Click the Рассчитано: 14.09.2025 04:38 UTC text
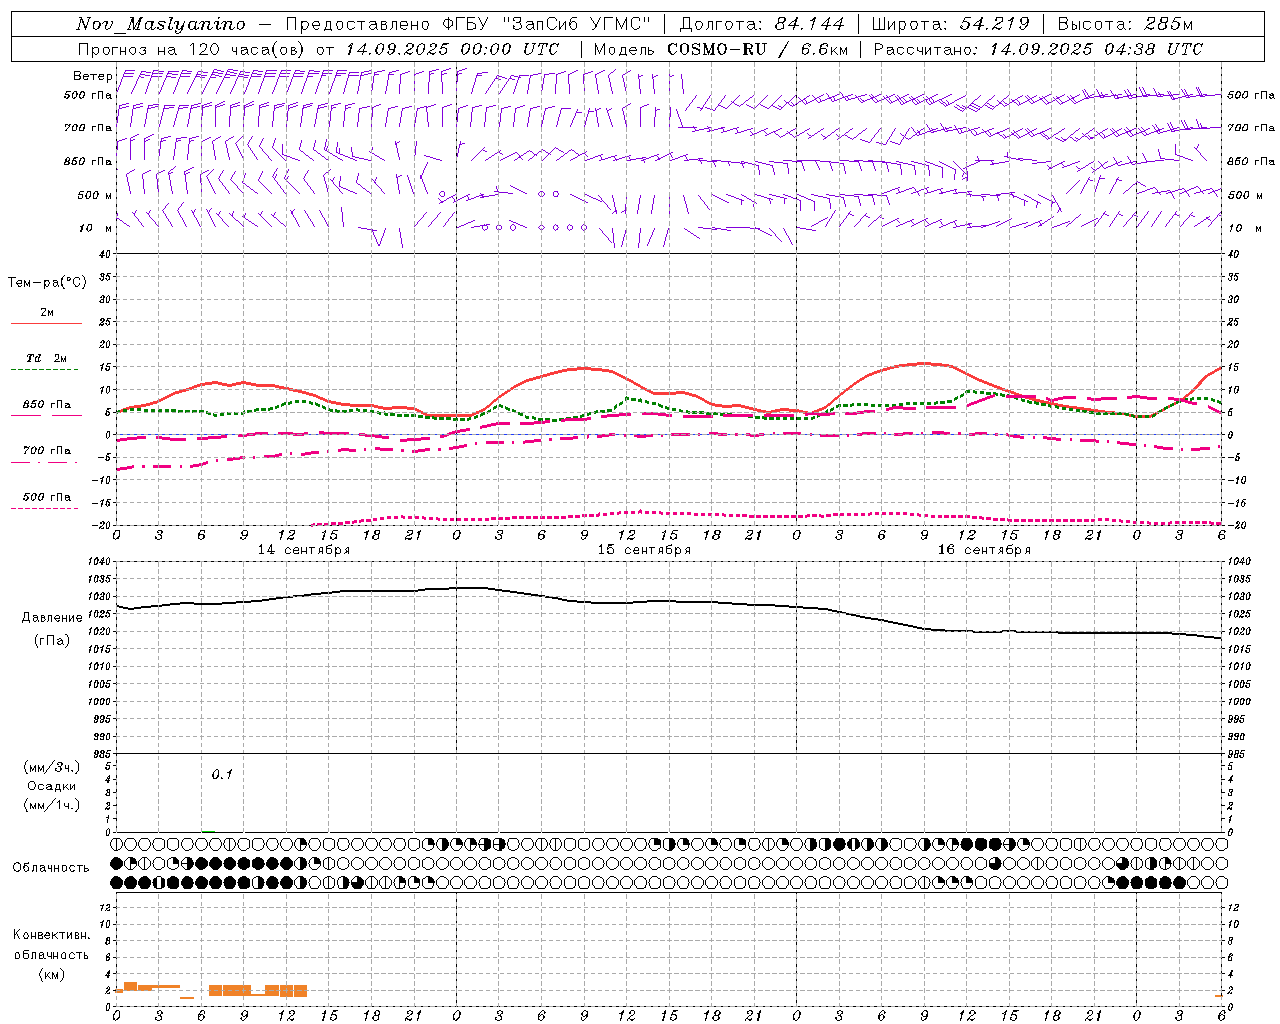The image size is (1280, 1024). (1038, 49)
